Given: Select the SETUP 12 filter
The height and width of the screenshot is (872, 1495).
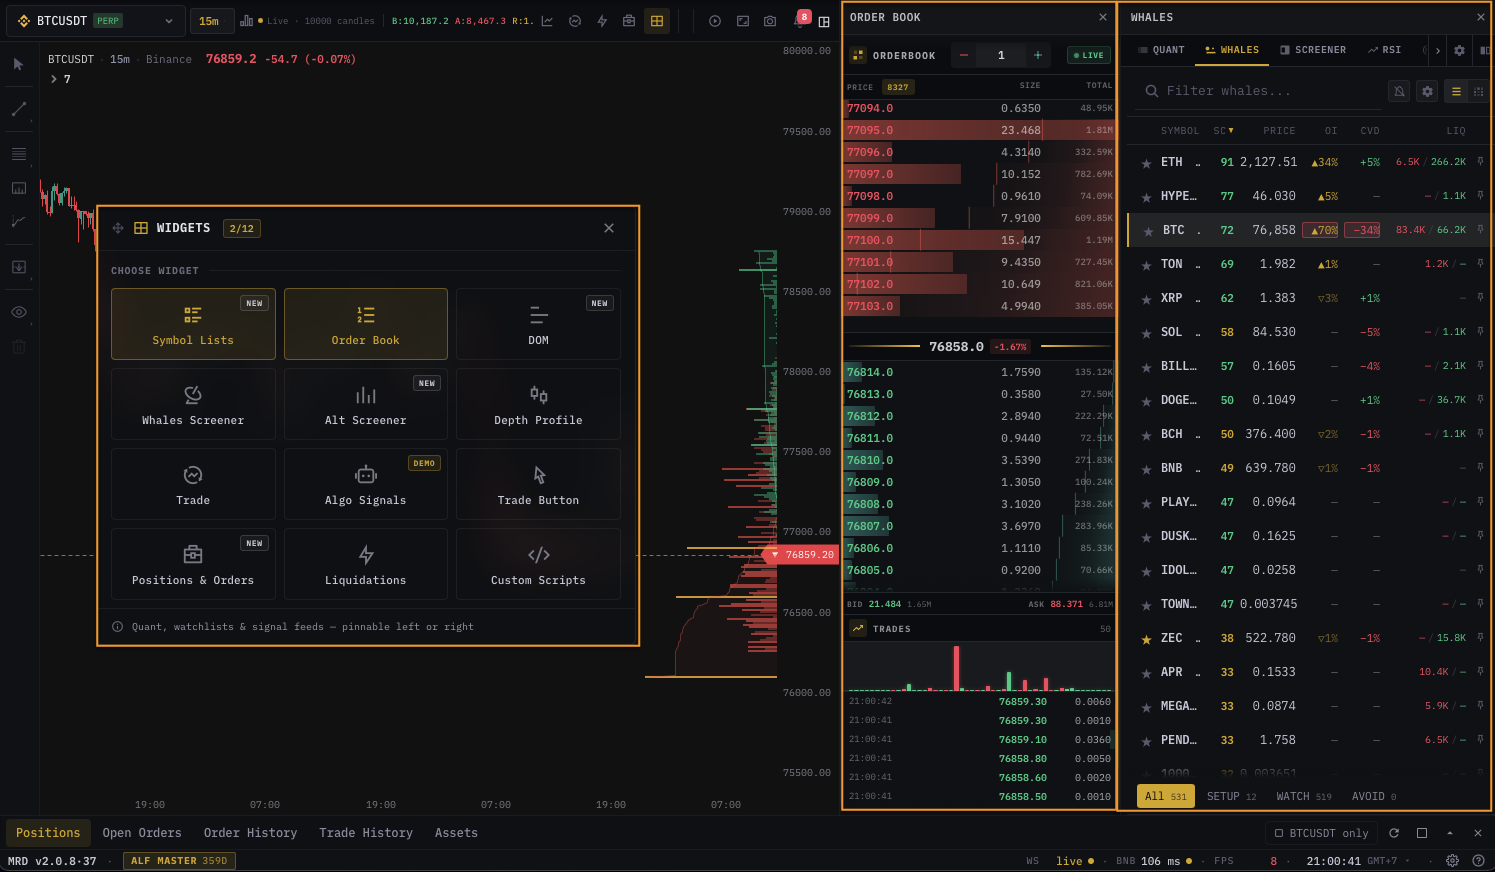Looking at the screenshot, I should [x=1231, y=796].
